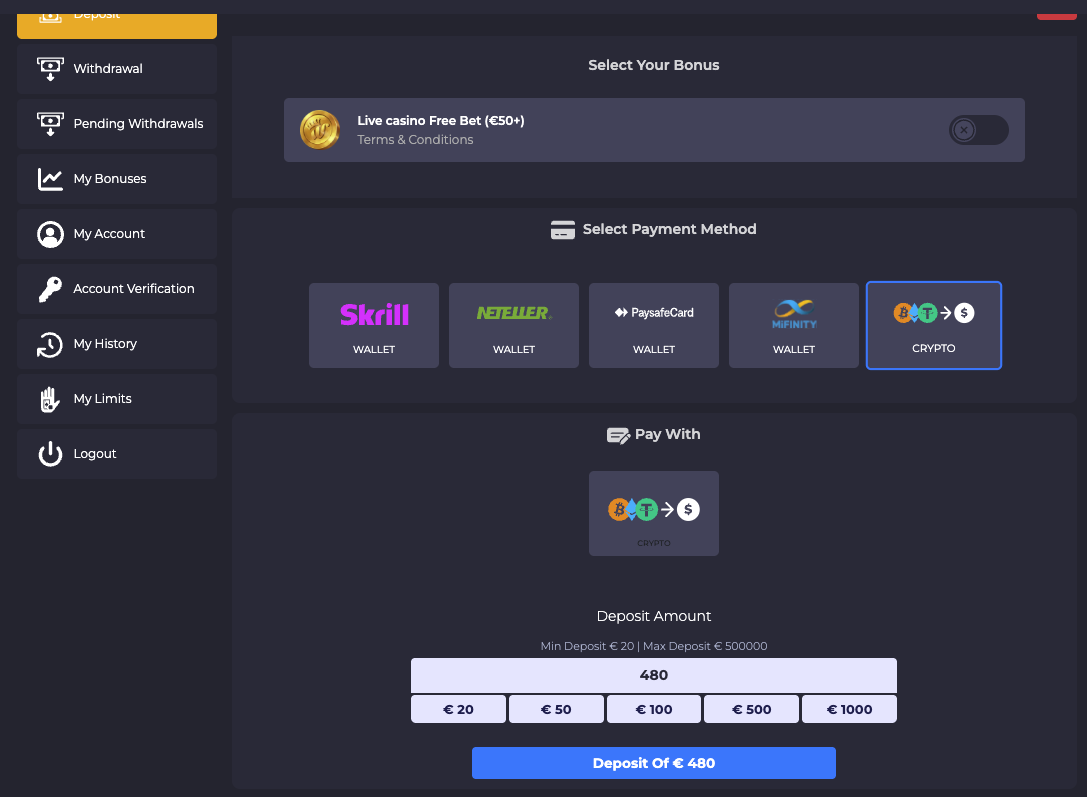The width and height of the screenshot is (1087, 797).
Task: Choose the MiFinity wallet payment method
Action: 794,325
